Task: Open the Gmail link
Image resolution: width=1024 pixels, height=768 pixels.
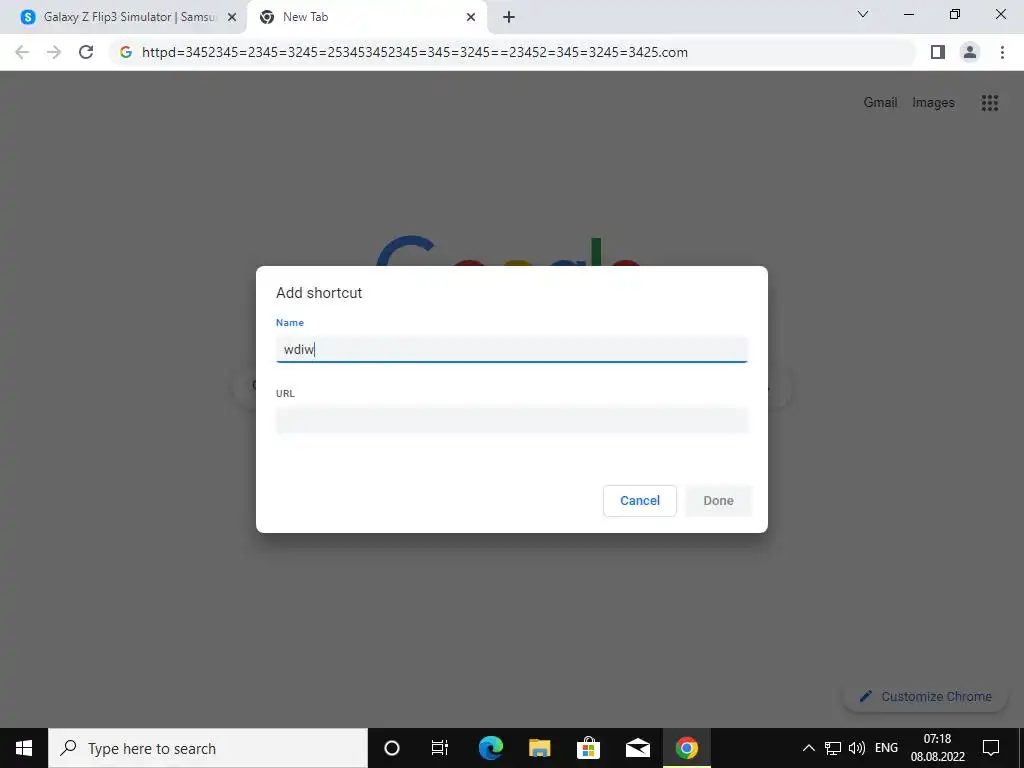Action: (x=880, y=103)
